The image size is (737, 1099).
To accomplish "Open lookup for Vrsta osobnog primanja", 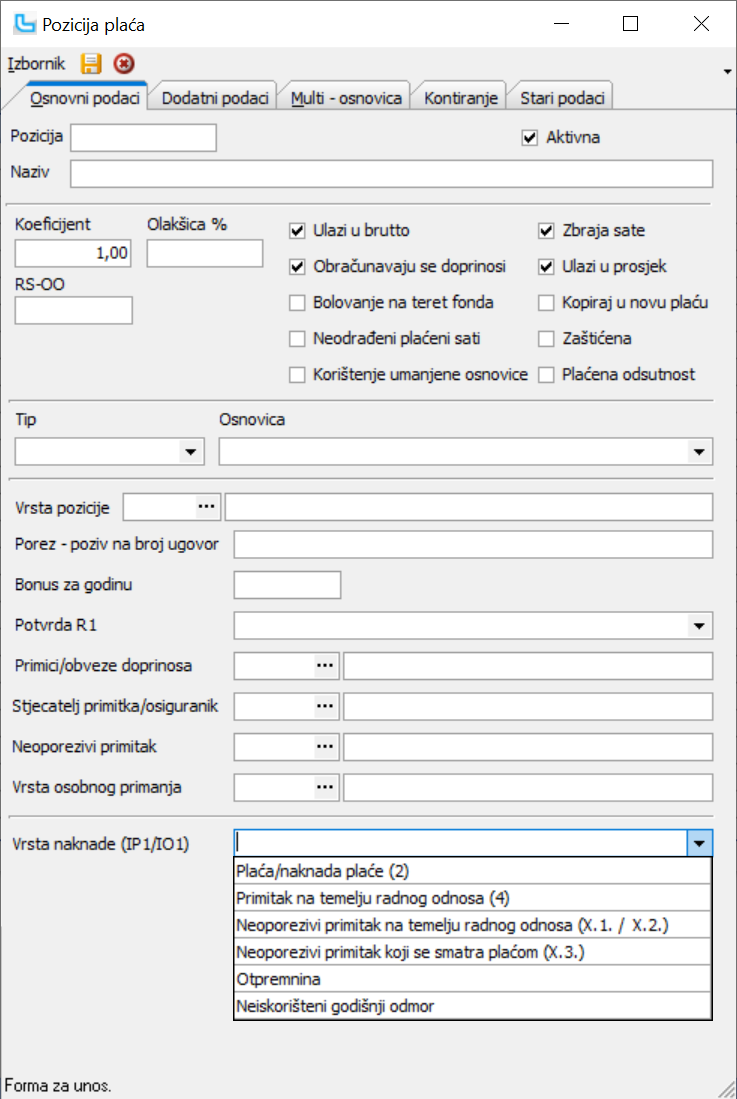I will point(324,787).
